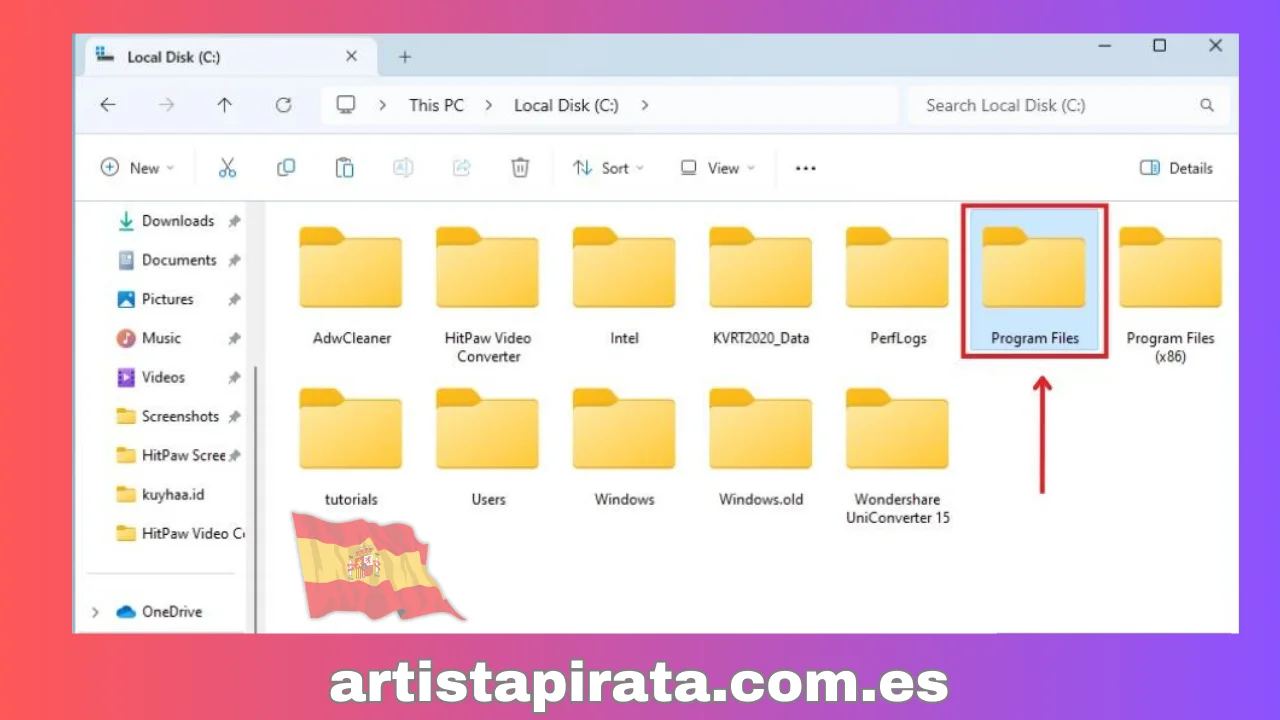The height and width of the screenshot is (720, 1280).
Task: Toggle the Details pane
Action: click(1176, 168)
